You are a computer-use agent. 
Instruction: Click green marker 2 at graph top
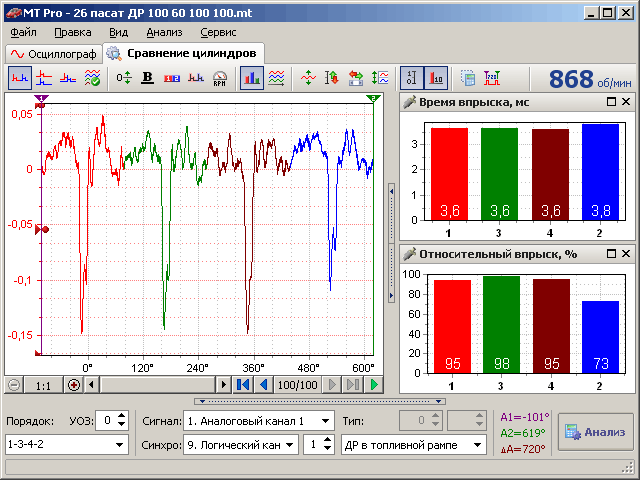(x=373, y=98)
